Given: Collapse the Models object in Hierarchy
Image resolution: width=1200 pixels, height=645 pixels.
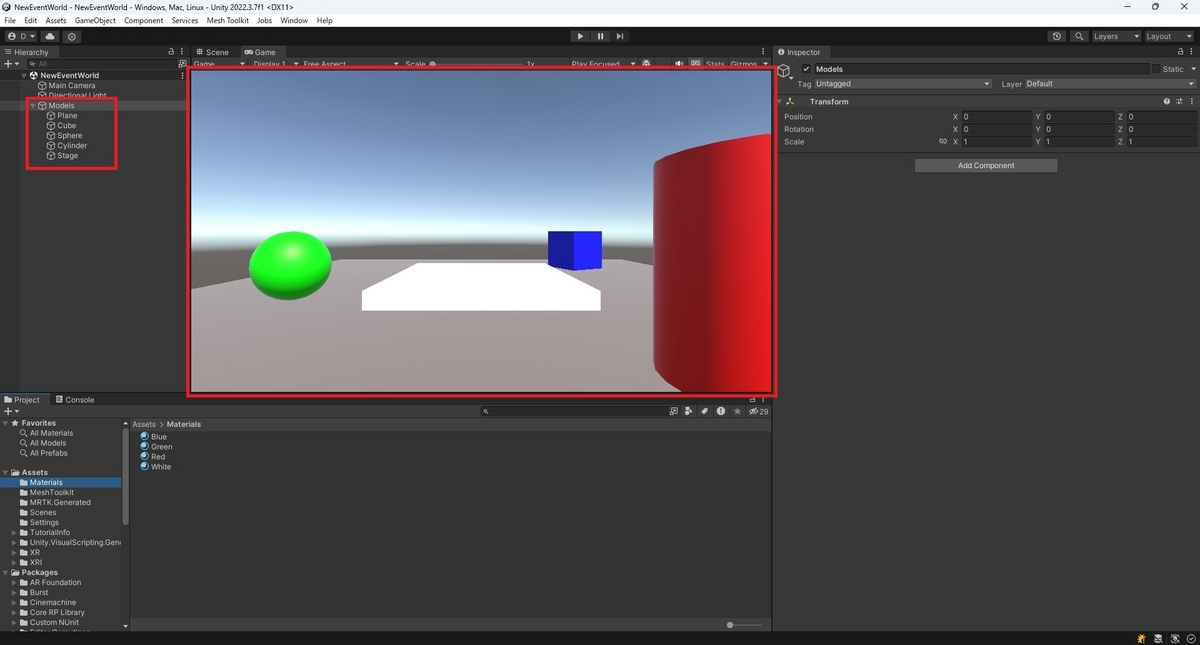Looking at the screenshot, I should coord(32,105).
